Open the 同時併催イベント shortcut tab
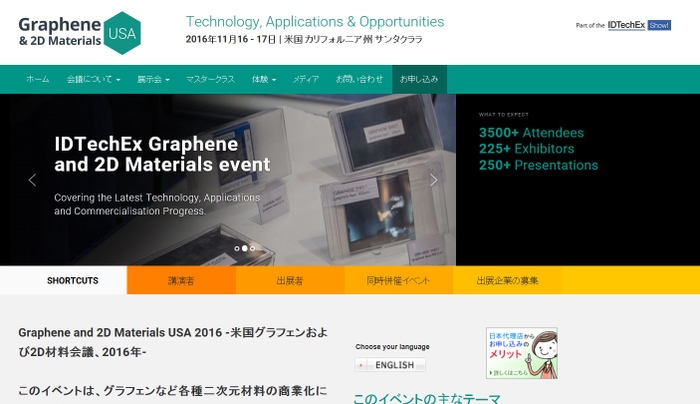This screenshot has width=700, height=404. pos(398,280)
